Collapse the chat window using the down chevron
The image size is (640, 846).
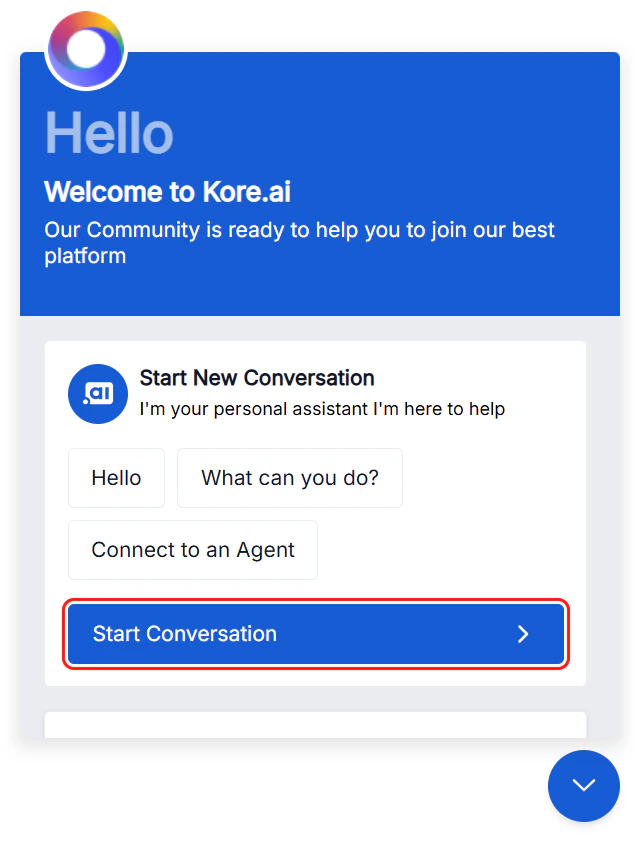584,786
